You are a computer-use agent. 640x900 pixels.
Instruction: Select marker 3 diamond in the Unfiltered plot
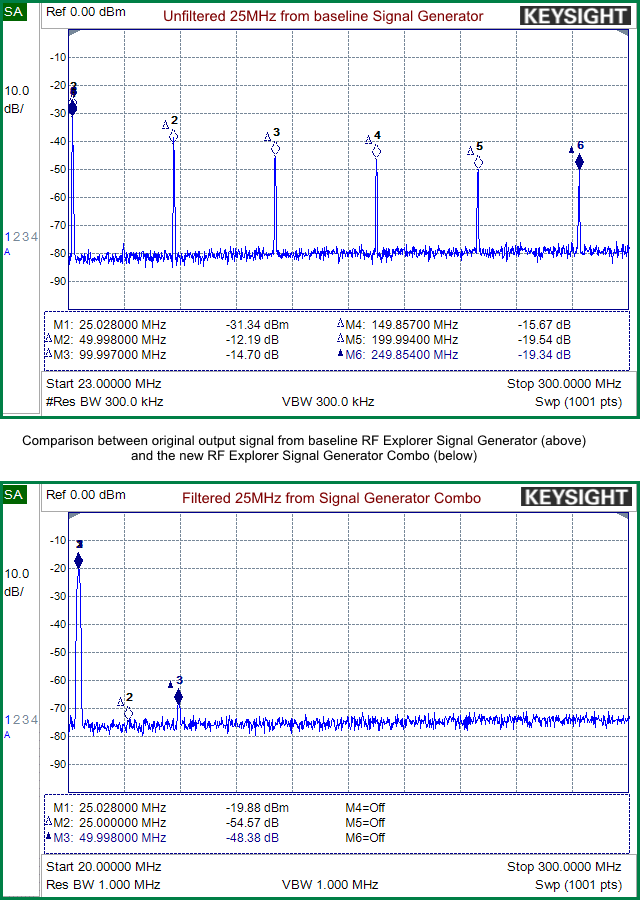tap(276, 149)
